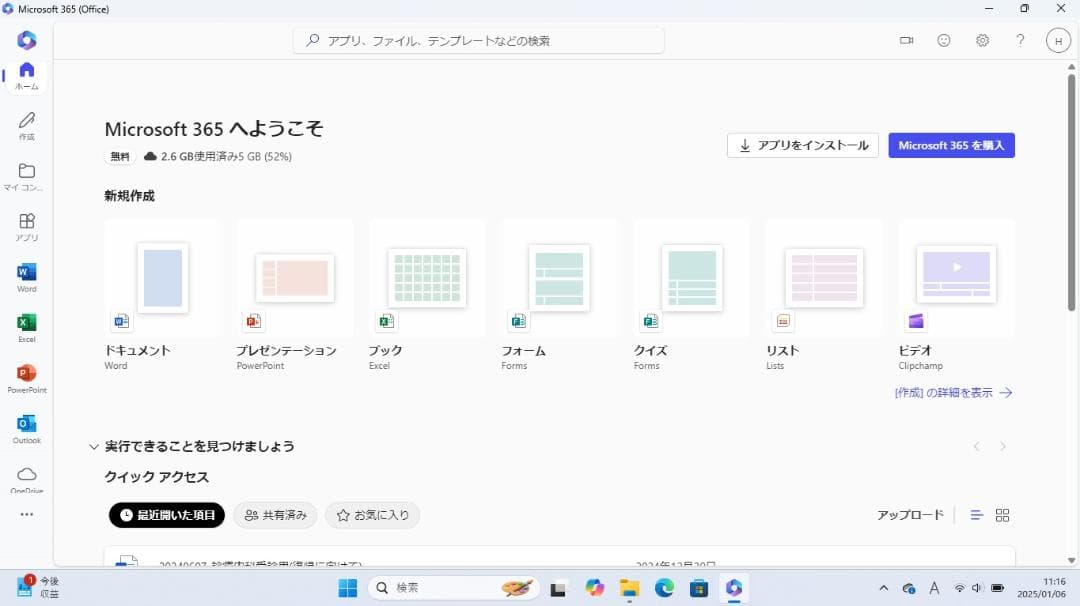1080x606 pixels.
Task: Go to next suggestion with right arrow
Action: [x=1003, y=446]
